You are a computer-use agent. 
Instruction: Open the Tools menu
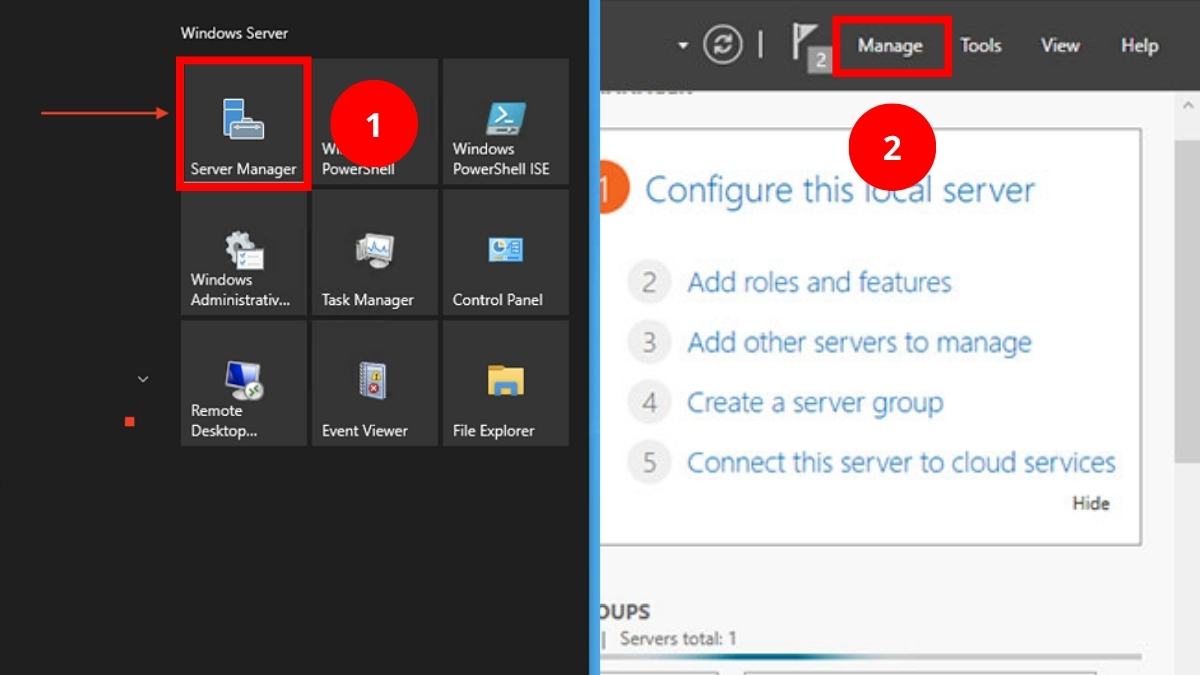[x=981, y=45]
